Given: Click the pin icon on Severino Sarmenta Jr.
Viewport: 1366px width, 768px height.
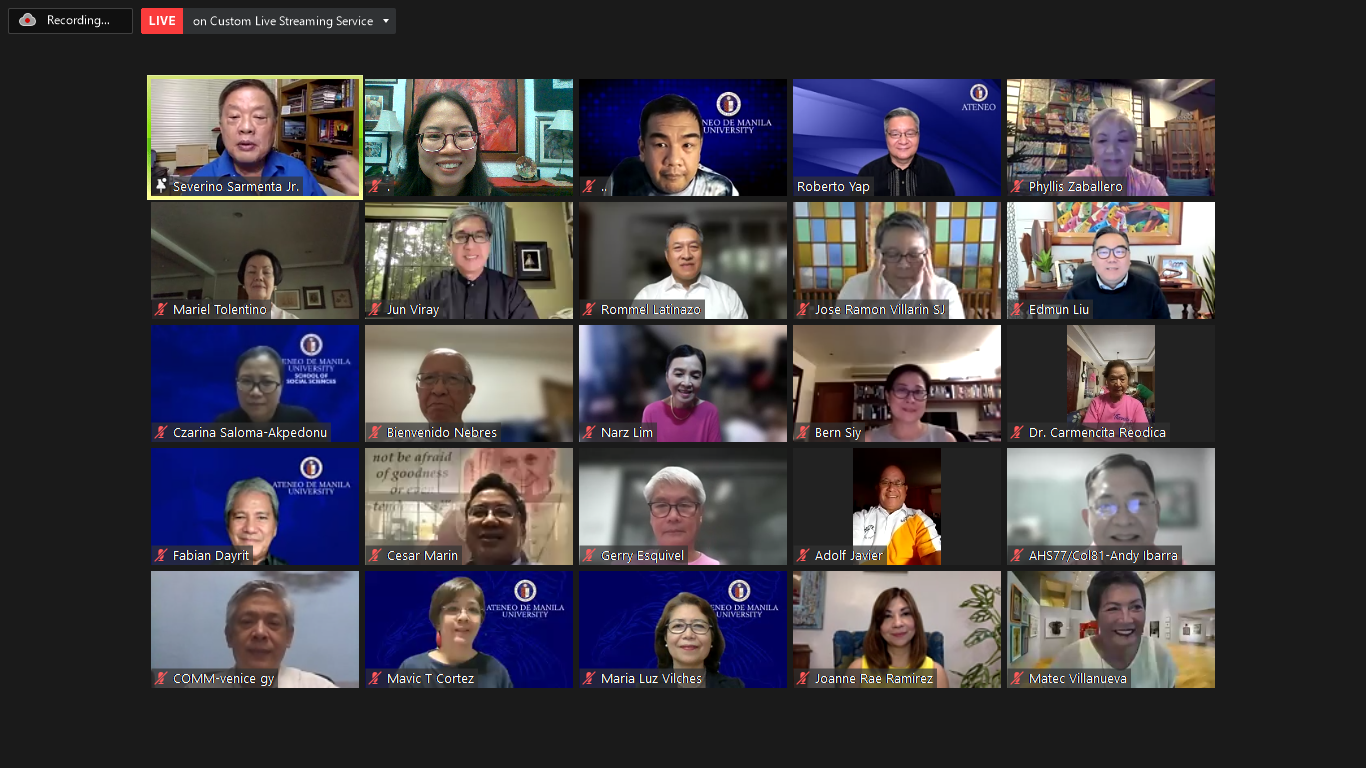Looking at the screenshot, I should click(161, 186).
